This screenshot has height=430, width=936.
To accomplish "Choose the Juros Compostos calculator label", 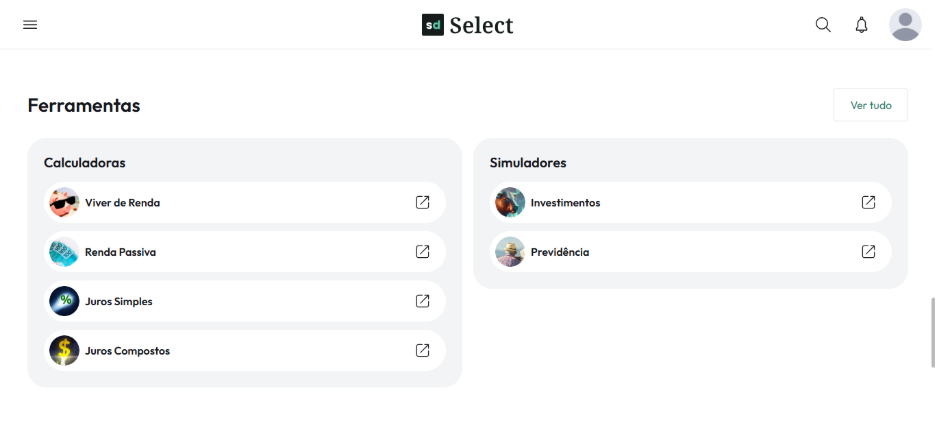I will pyautogui.click(x=127, y=351).
